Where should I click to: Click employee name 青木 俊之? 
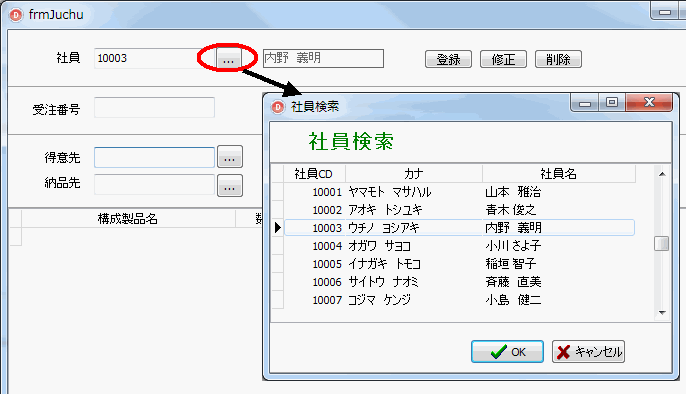click(x=511, y=210)
